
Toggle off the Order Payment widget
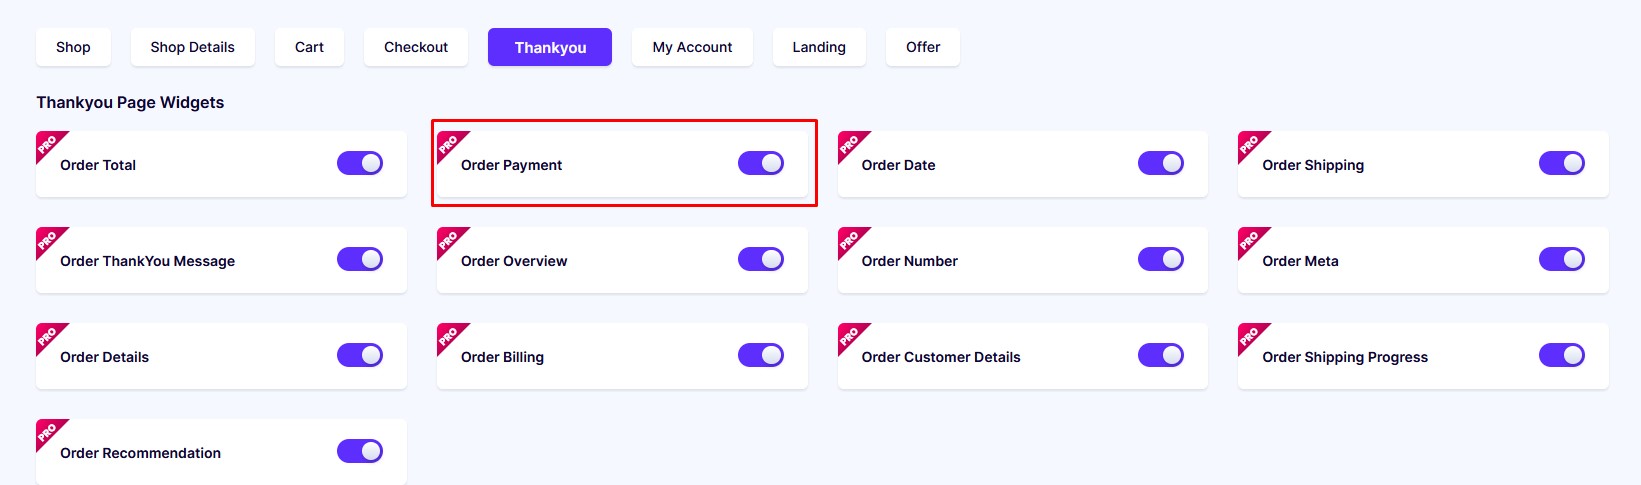coord(761,163)
